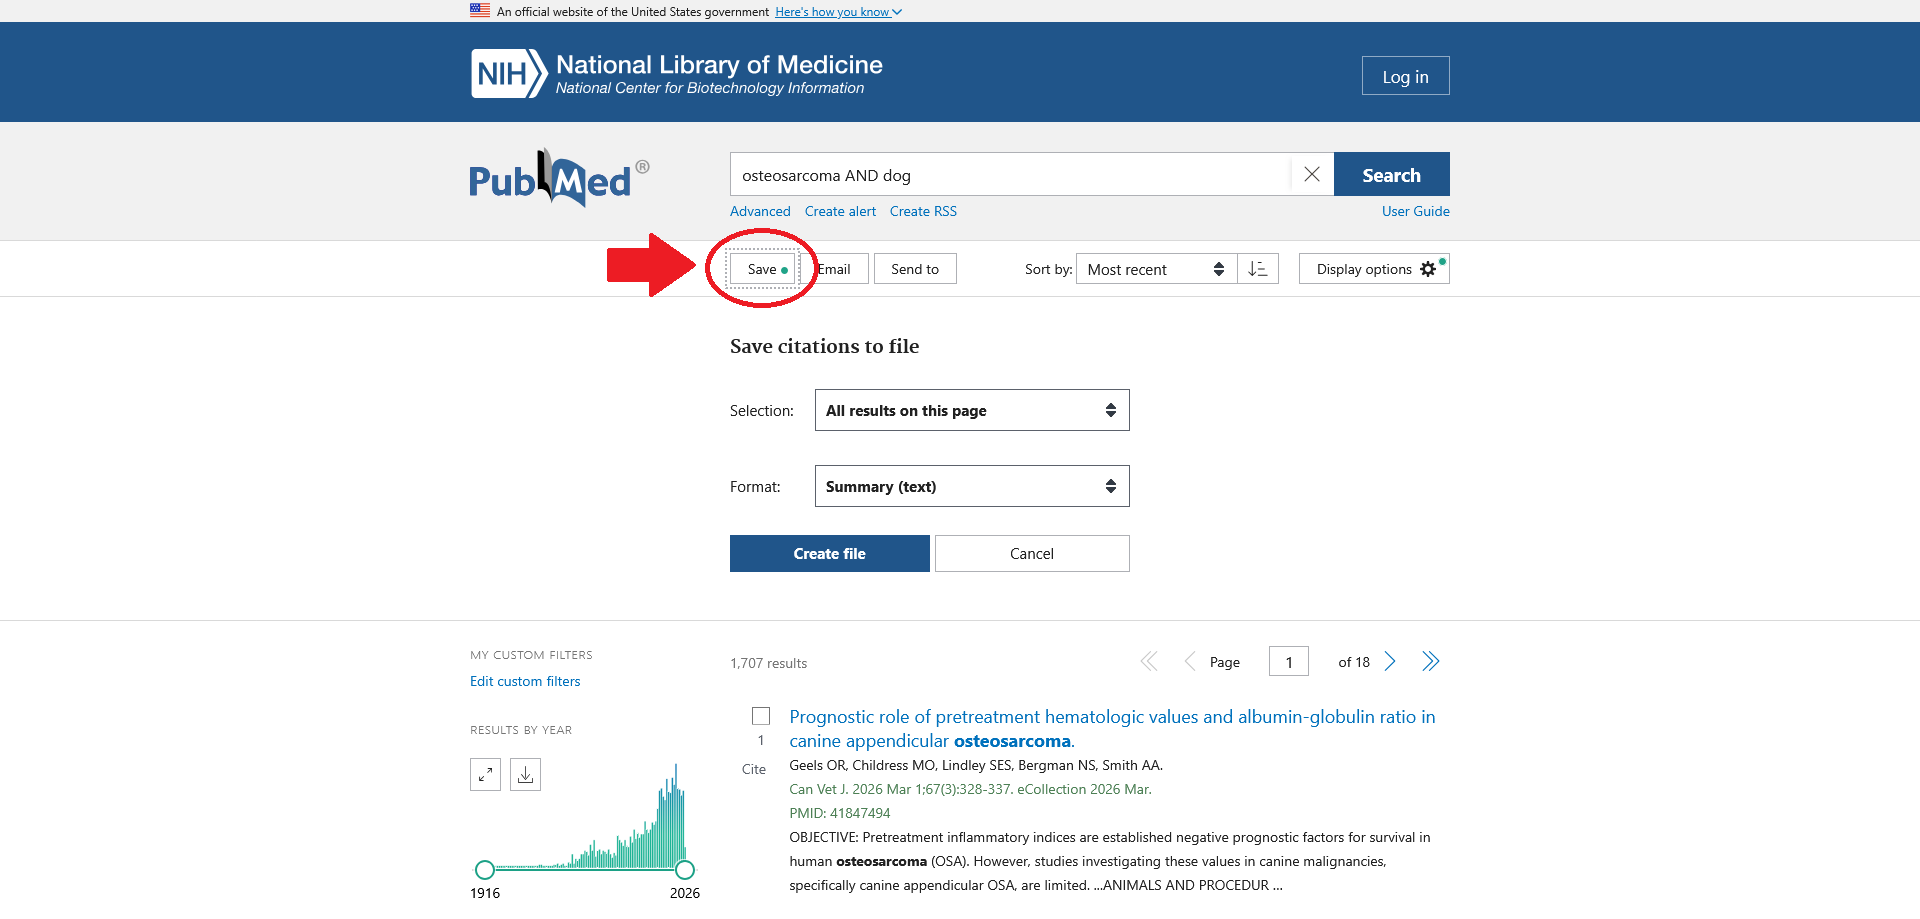
Task: Click Log in button
Action: tap(1405, 76)
